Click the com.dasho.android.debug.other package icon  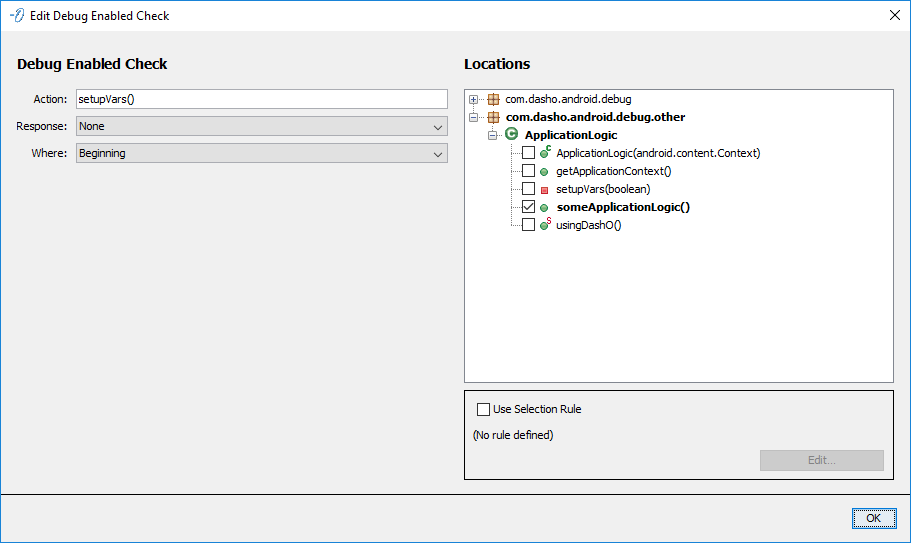tap(493, 117)
